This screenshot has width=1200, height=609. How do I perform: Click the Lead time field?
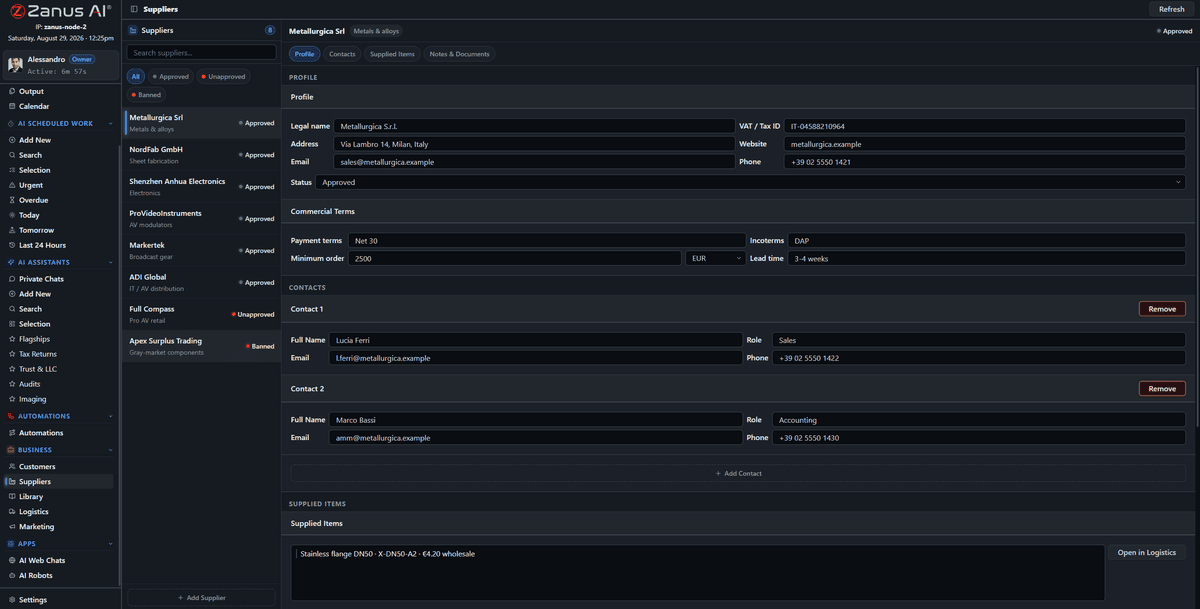987,258
